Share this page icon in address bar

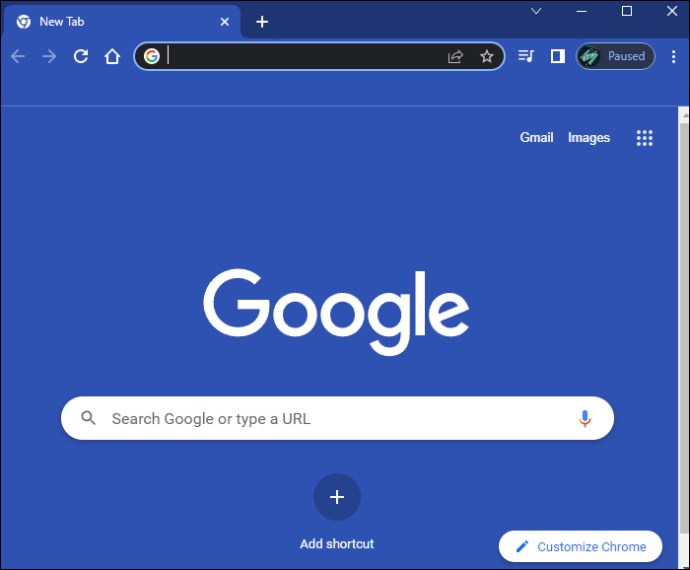tap(455, 56)
